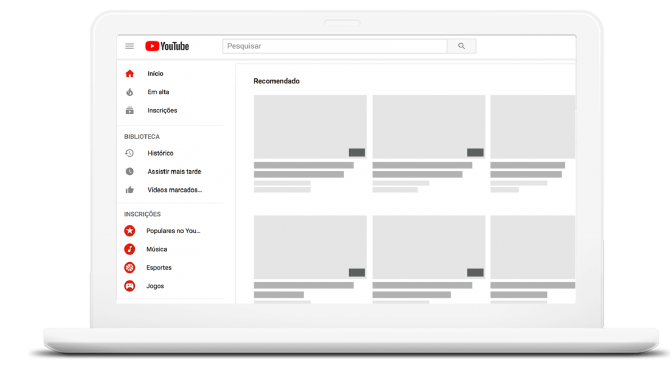
Task: Click the YouTube logo
Action: [167, 46]
